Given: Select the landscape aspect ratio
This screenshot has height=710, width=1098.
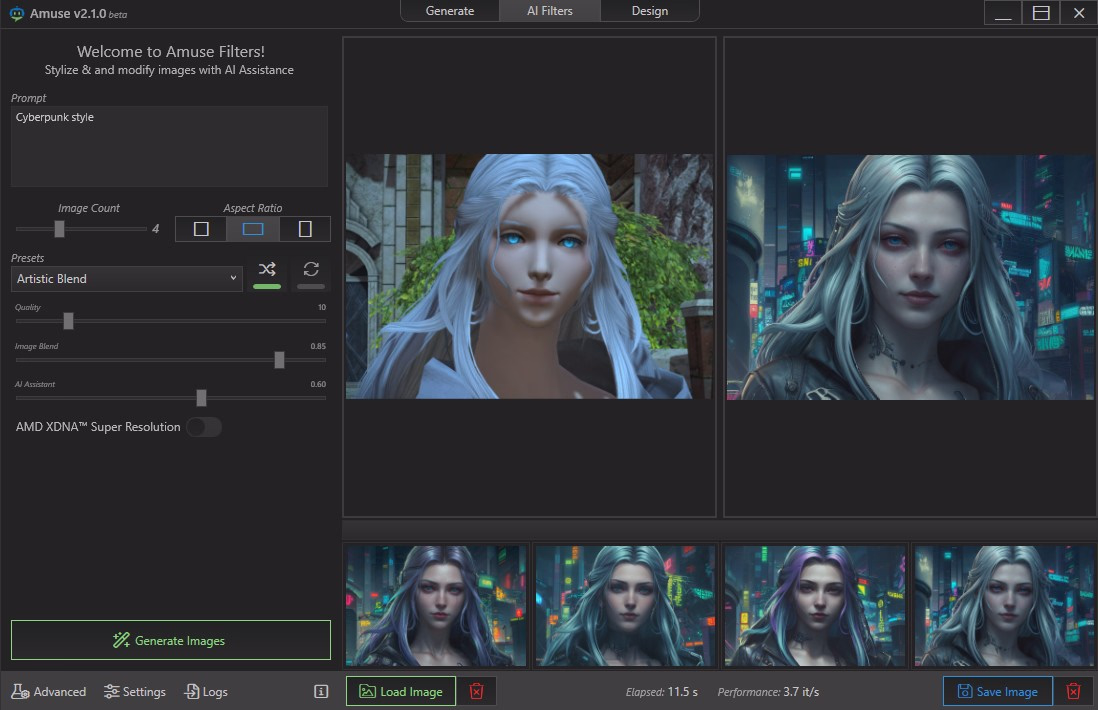Looking at the screenshot, I should click(253, 229).
